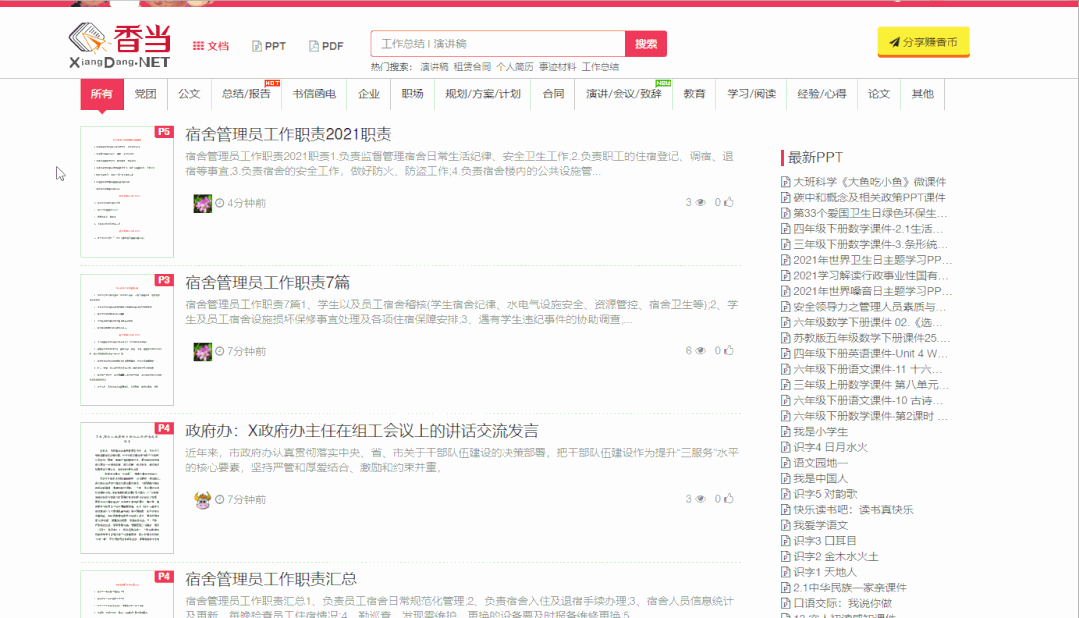The width and height of the screenshot is (1079, 618).
Task: Select the 党团 category tab
Action: 145,94
